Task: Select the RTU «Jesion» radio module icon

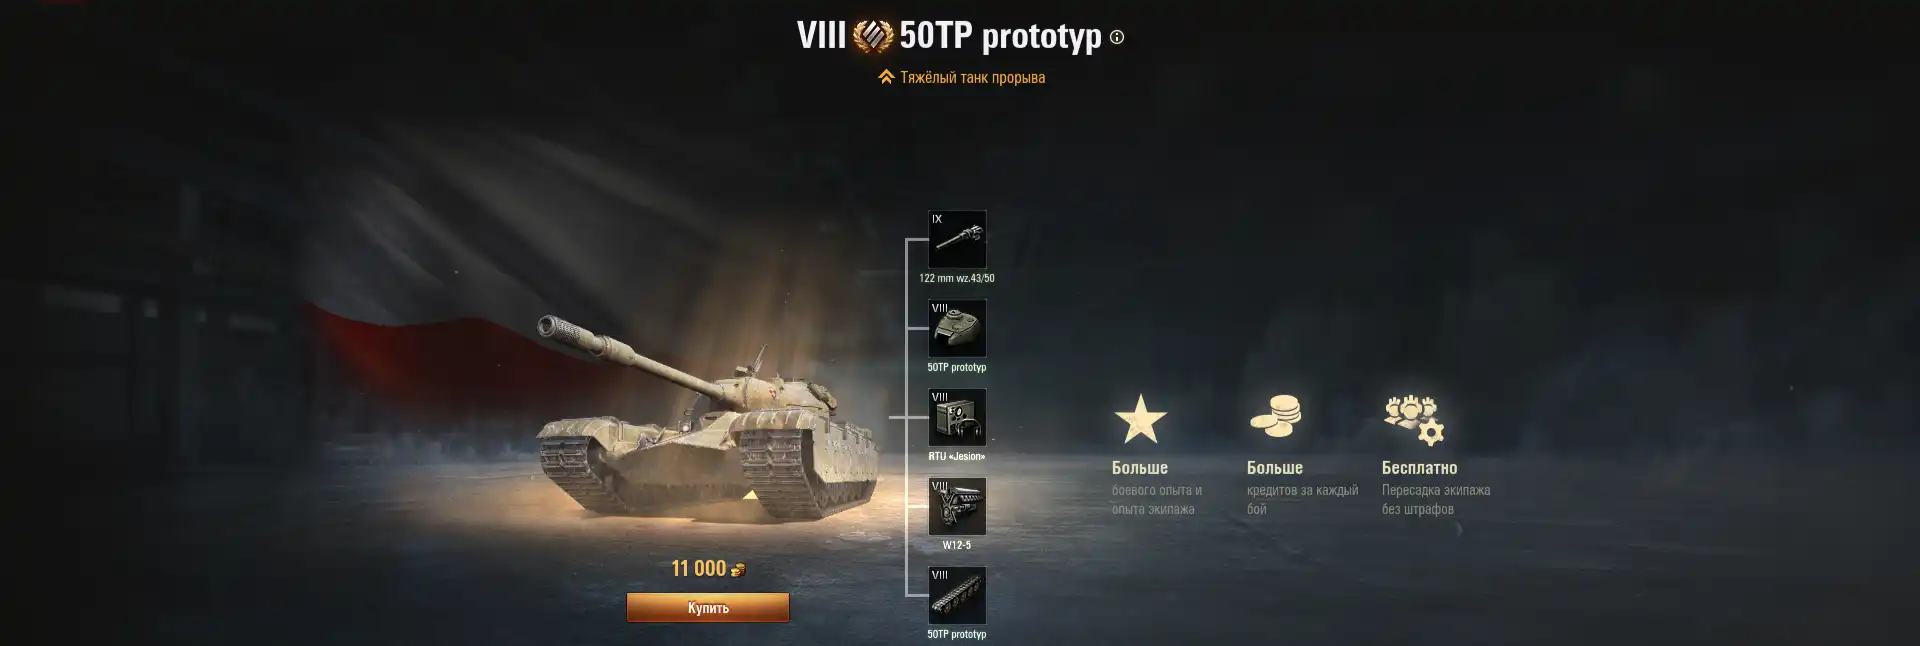Action: (957, 417)
